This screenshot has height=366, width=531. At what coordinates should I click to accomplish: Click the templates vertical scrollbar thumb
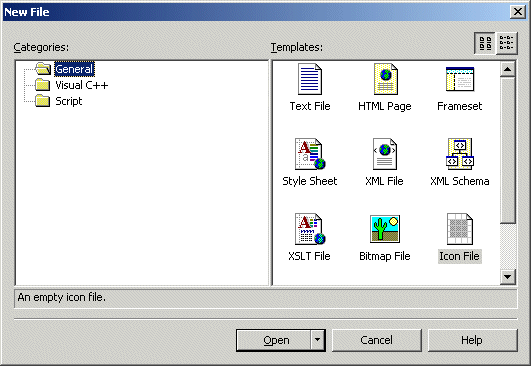pos(508,150)
